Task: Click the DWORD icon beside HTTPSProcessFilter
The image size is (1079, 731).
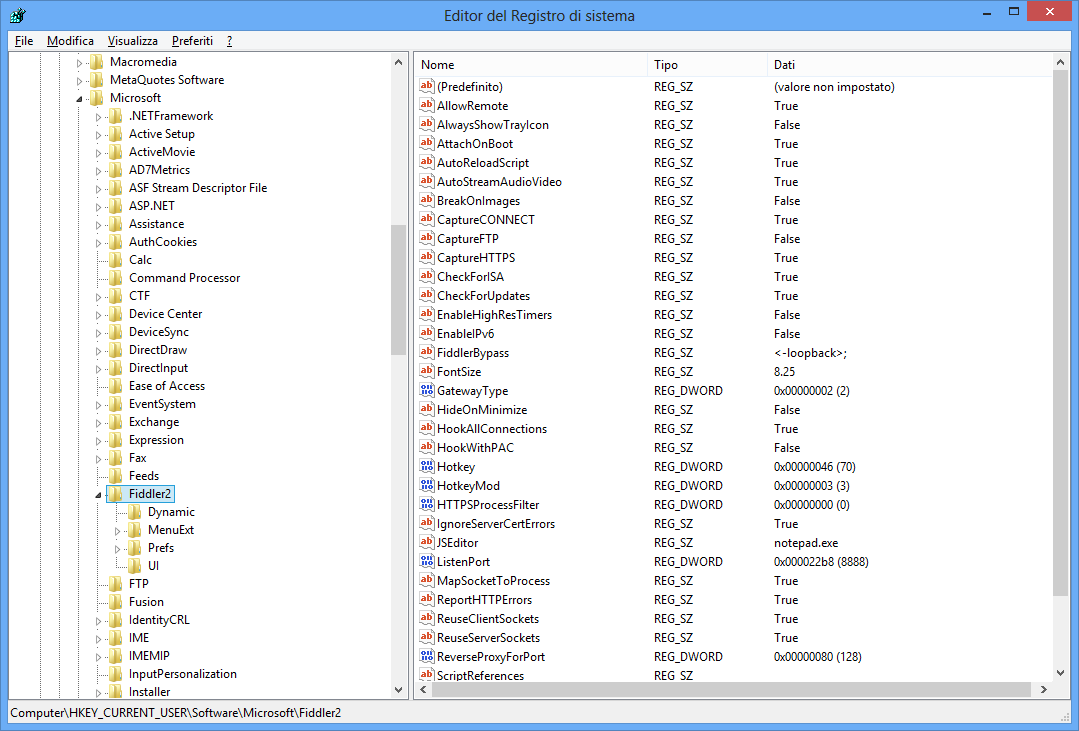Action: (427, 505)
